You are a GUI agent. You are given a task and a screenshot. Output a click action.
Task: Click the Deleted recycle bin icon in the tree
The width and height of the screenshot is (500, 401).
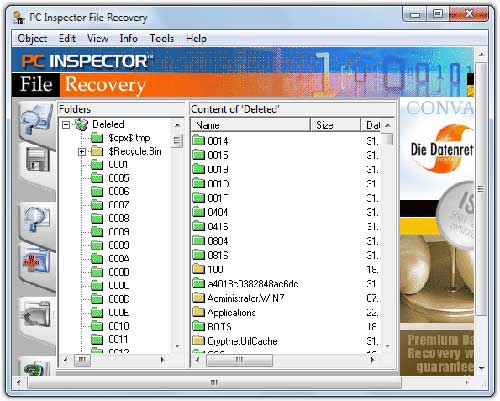81,124
